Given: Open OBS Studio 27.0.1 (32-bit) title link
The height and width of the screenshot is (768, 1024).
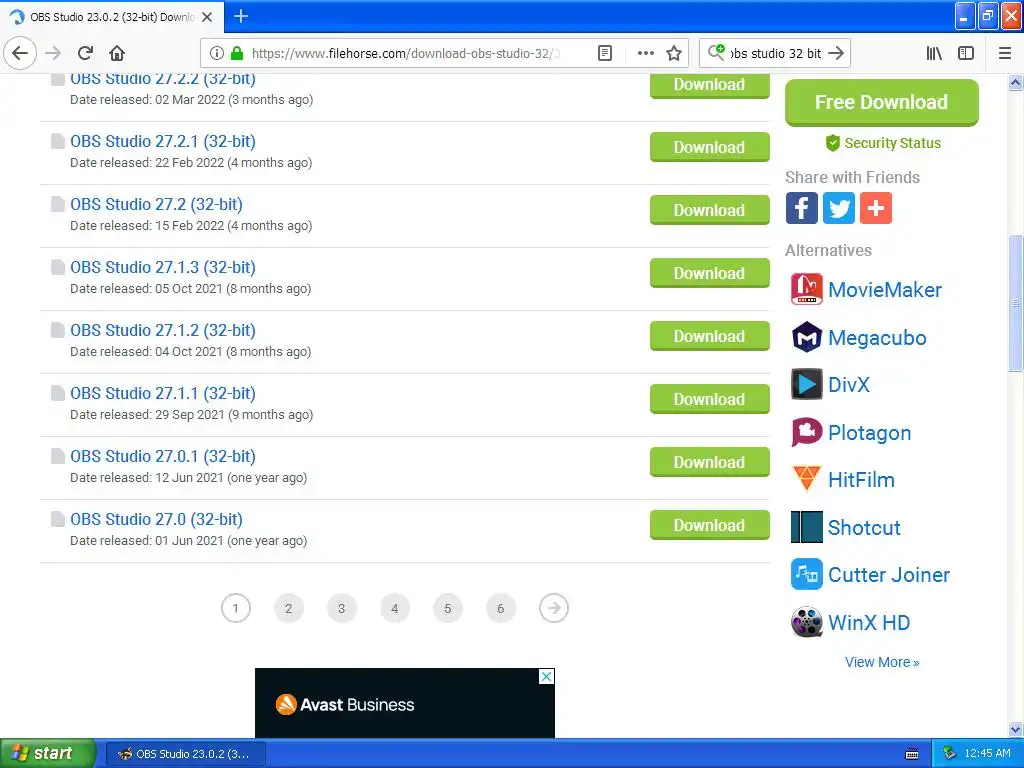Looking at the screenshot, I should (x=163, y=456).
